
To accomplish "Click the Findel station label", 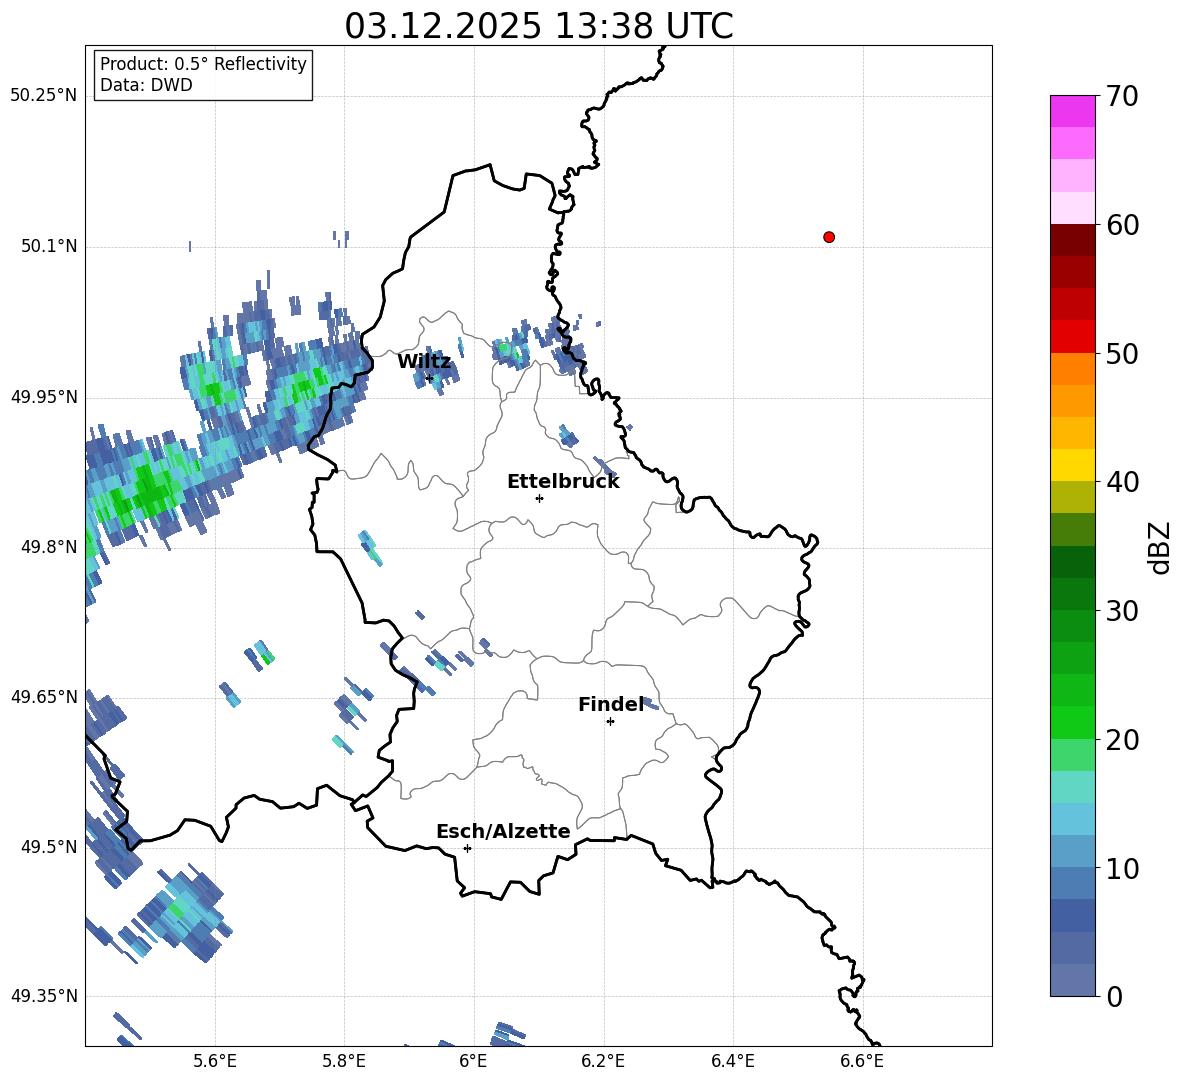I will pyautogui.click(x=611, y=704).
